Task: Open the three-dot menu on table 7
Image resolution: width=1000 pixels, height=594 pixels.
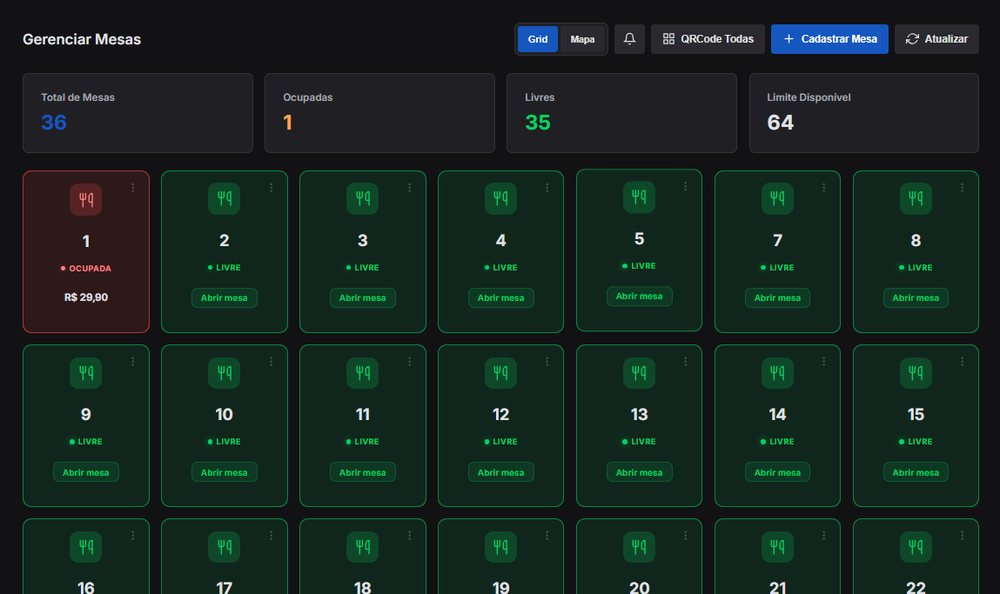Action: point(824,188)
